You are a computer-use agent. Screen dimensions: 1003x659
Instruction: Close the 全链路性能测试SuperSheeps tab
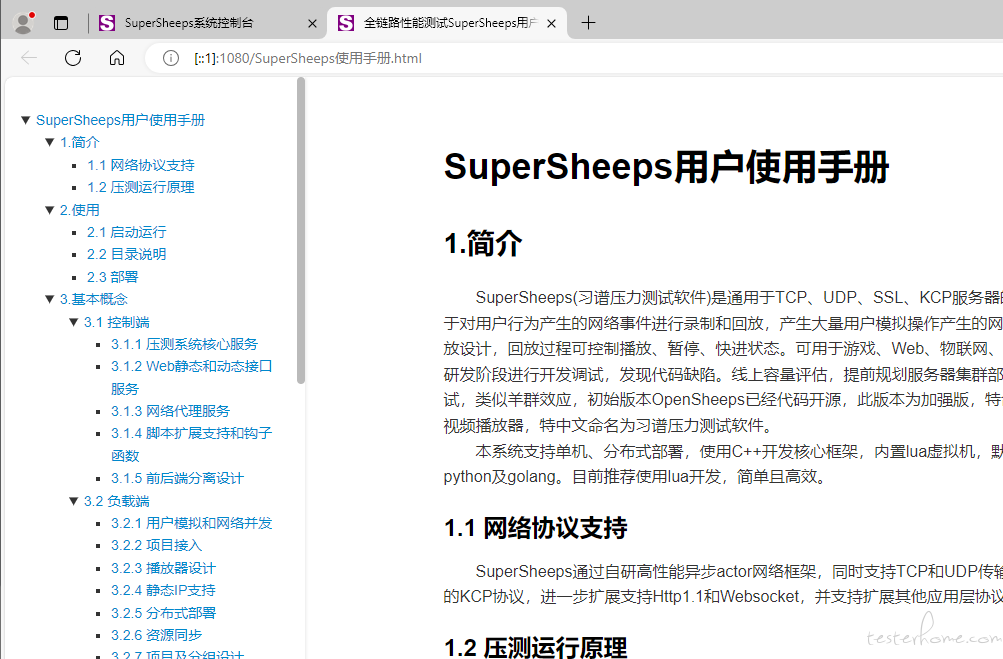[x=551, y=24]
